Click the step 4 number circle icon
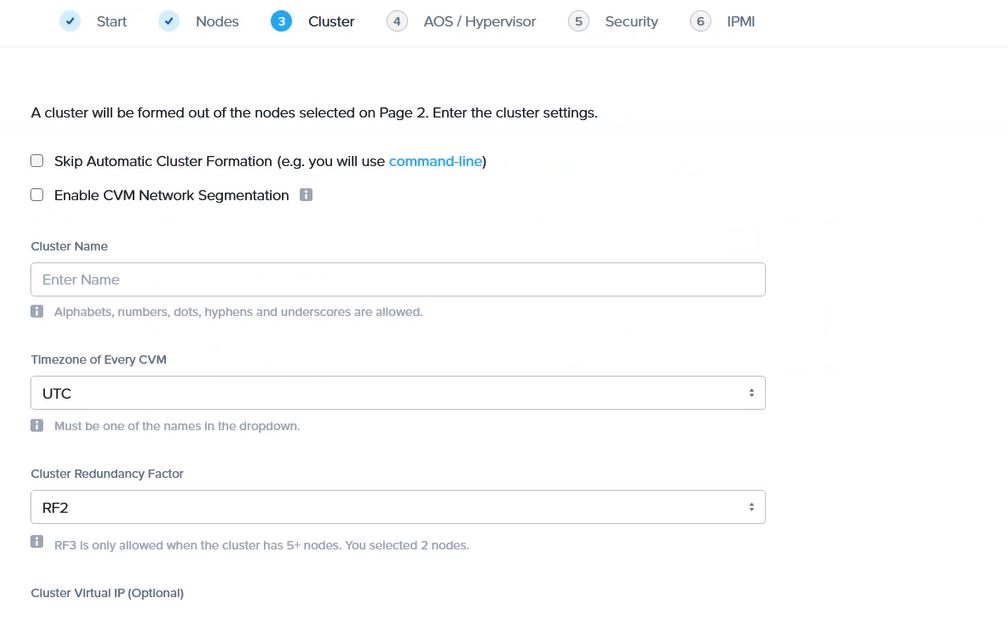 [x=397, y=21]
